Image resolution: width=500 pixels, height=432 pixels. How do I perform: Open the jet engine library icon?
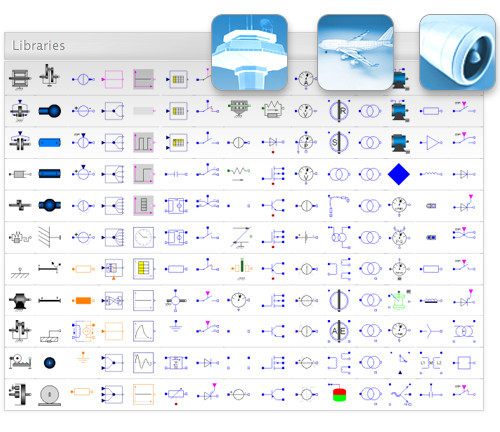click(457, 52)
